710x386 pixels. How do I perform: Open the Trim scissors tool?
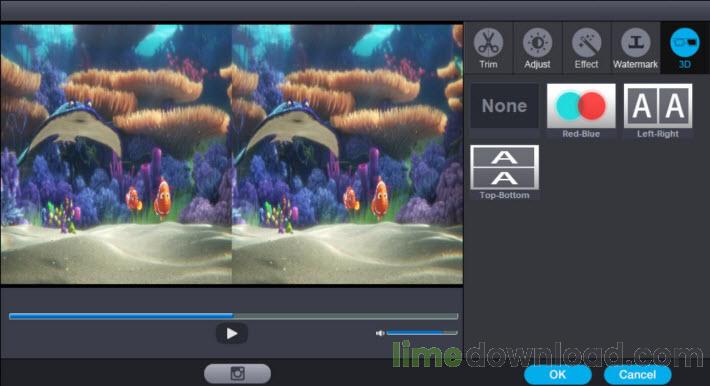point(488,48)
